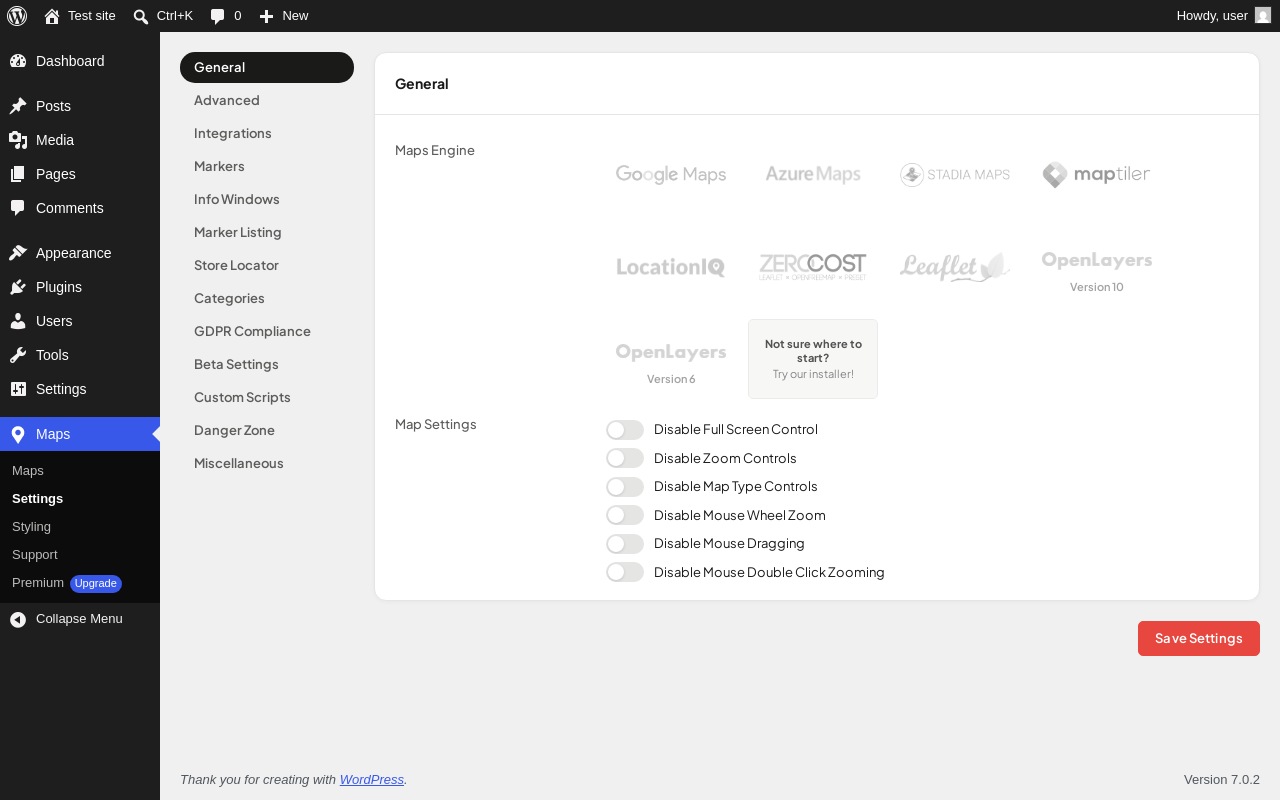Open the Custom Scripts tab
The height and width of the screenshot is (800, 1280).
coord(267,397)
